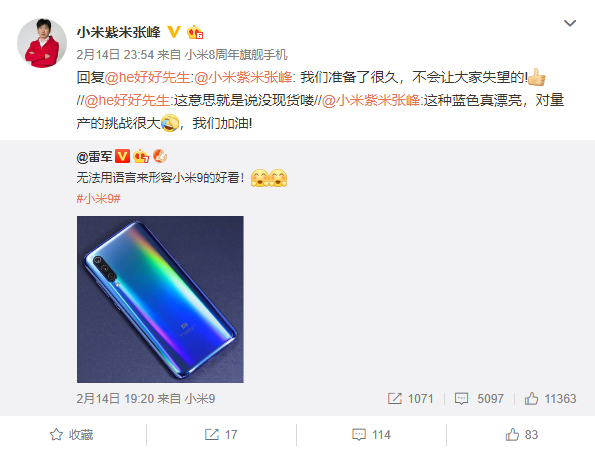
Task: Open first @he好好先生 mention in reply
Action: coord(147,77)
